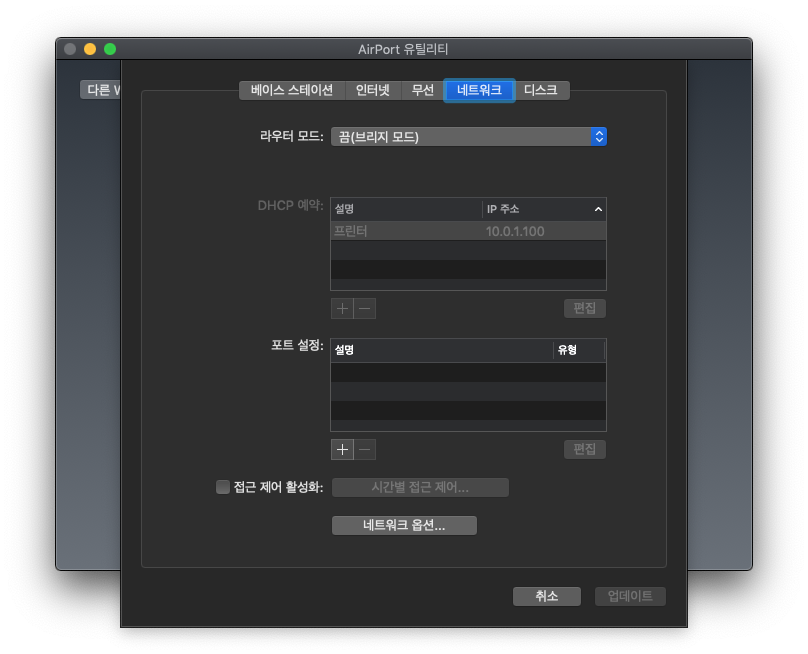The width and height of the screenshot is (808, 654).
Task: Open the 라우터 모드 dropdown
Action: (x=468, y=137)
